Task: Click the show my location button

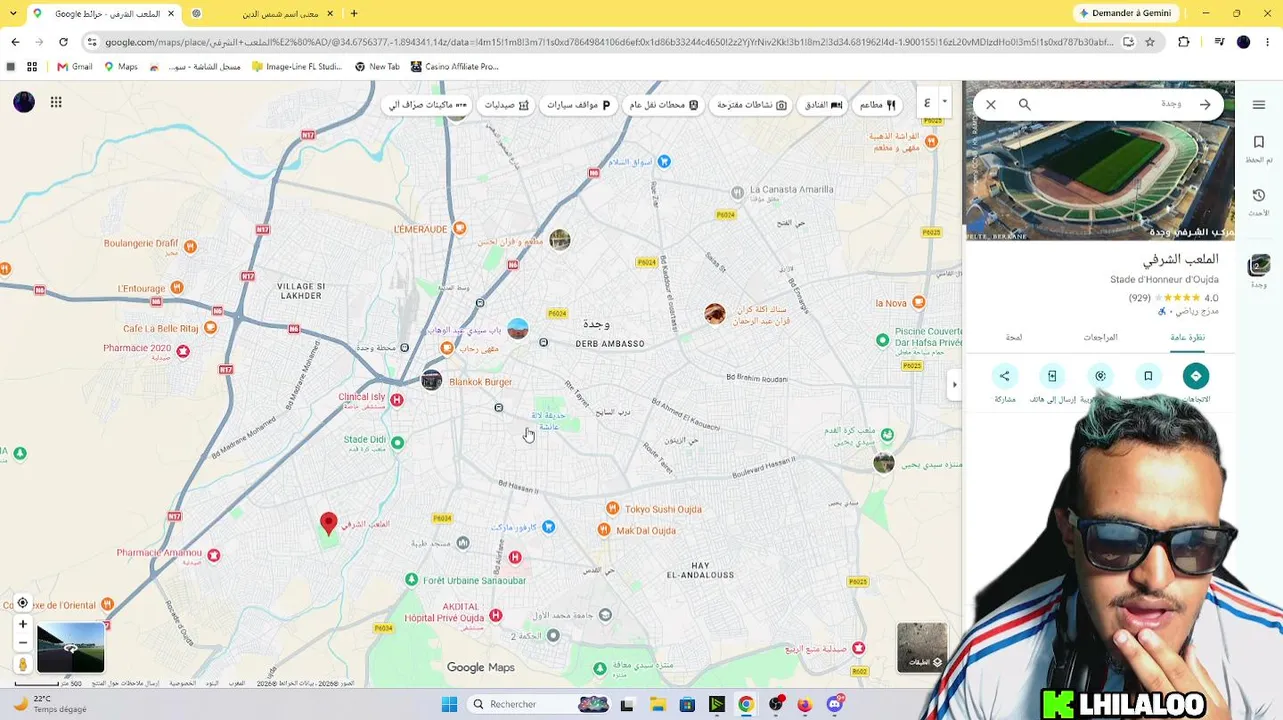Action: (23, 603)
